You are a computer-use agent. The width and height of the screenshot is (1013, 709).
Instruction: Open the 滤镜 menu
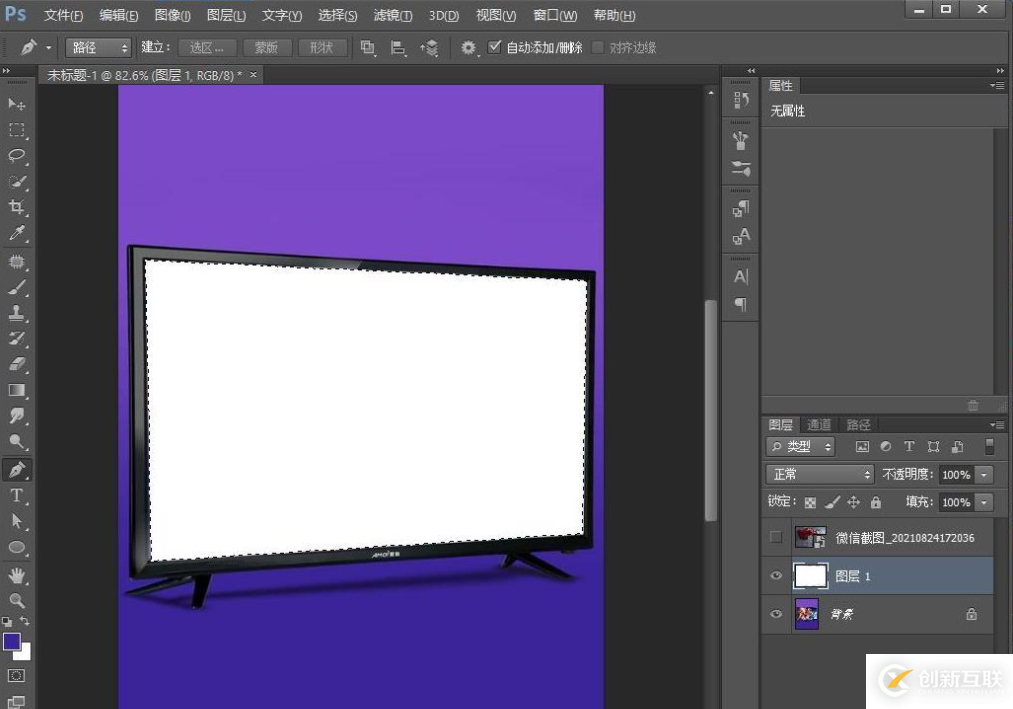[392, 15]
